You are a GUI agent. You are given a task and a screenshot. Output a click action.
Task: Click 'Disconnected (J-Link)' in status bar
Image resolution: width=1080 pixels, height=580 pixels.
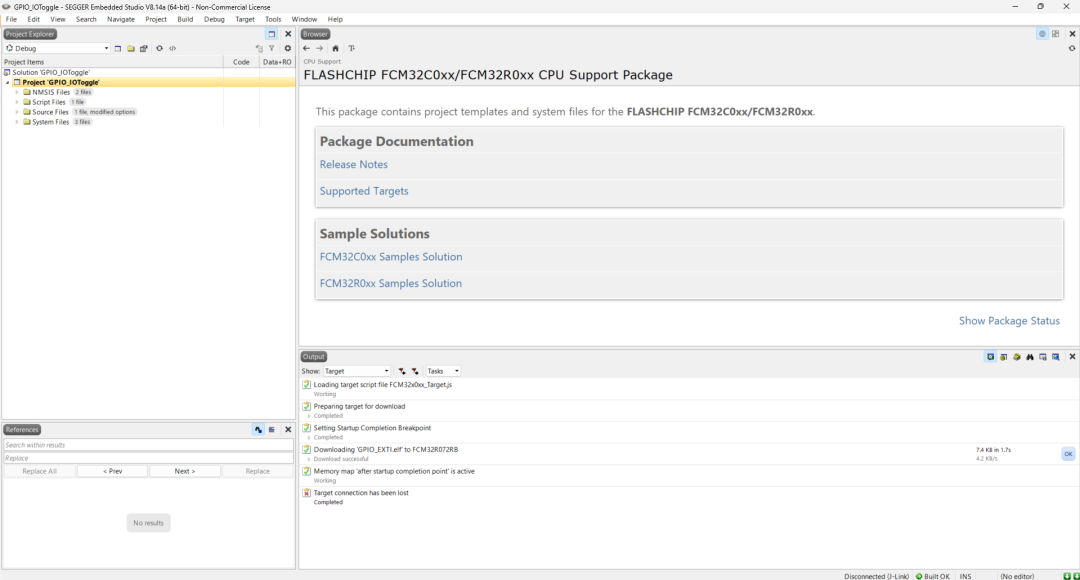point(876,576)
